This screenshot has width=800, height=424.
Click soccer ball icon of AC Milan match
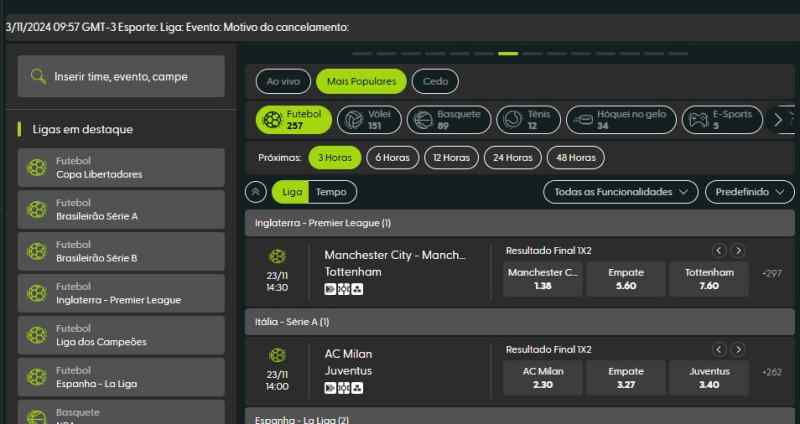(x=277, y=355)
